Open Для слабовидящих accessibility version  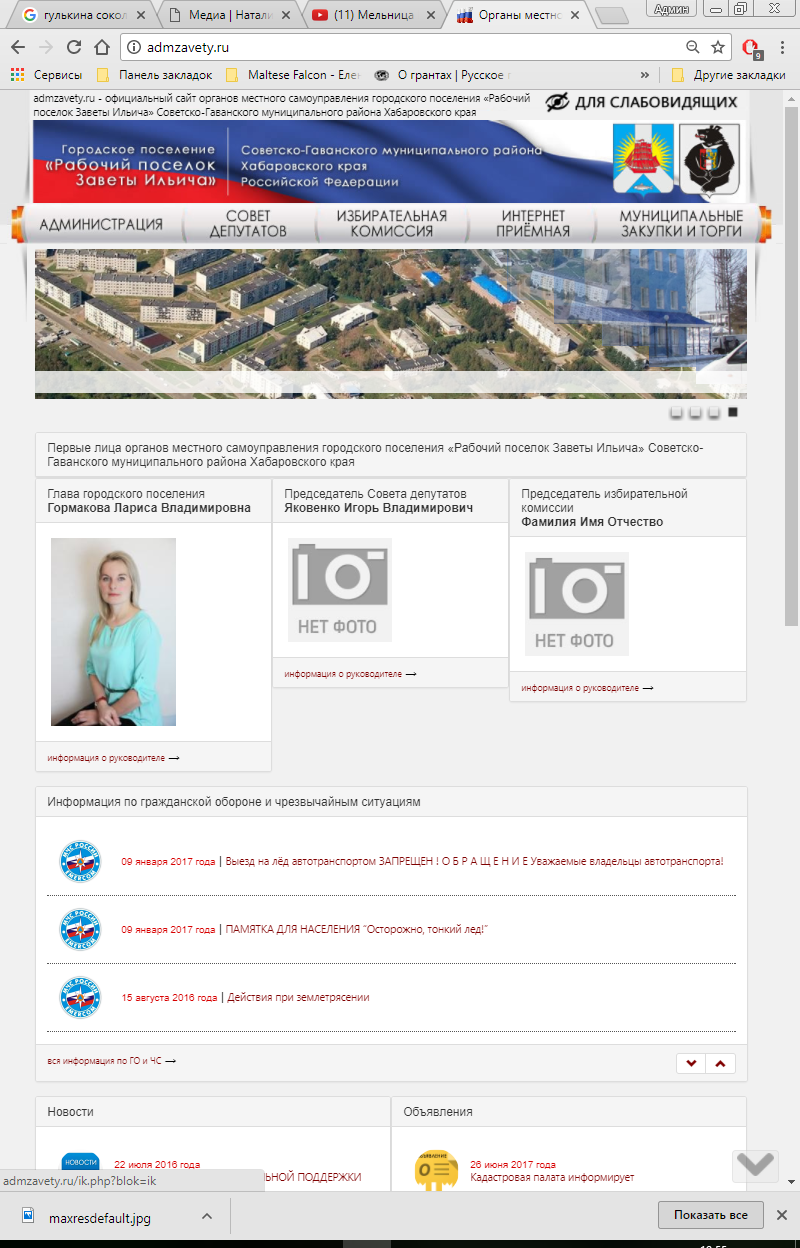641,102
